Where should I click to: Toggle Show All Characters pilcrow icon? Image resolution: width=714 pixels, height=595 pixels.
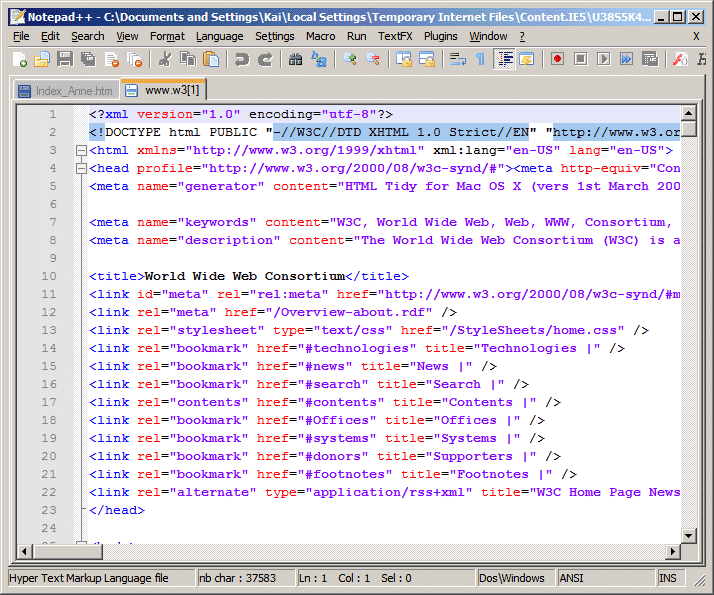481,59
